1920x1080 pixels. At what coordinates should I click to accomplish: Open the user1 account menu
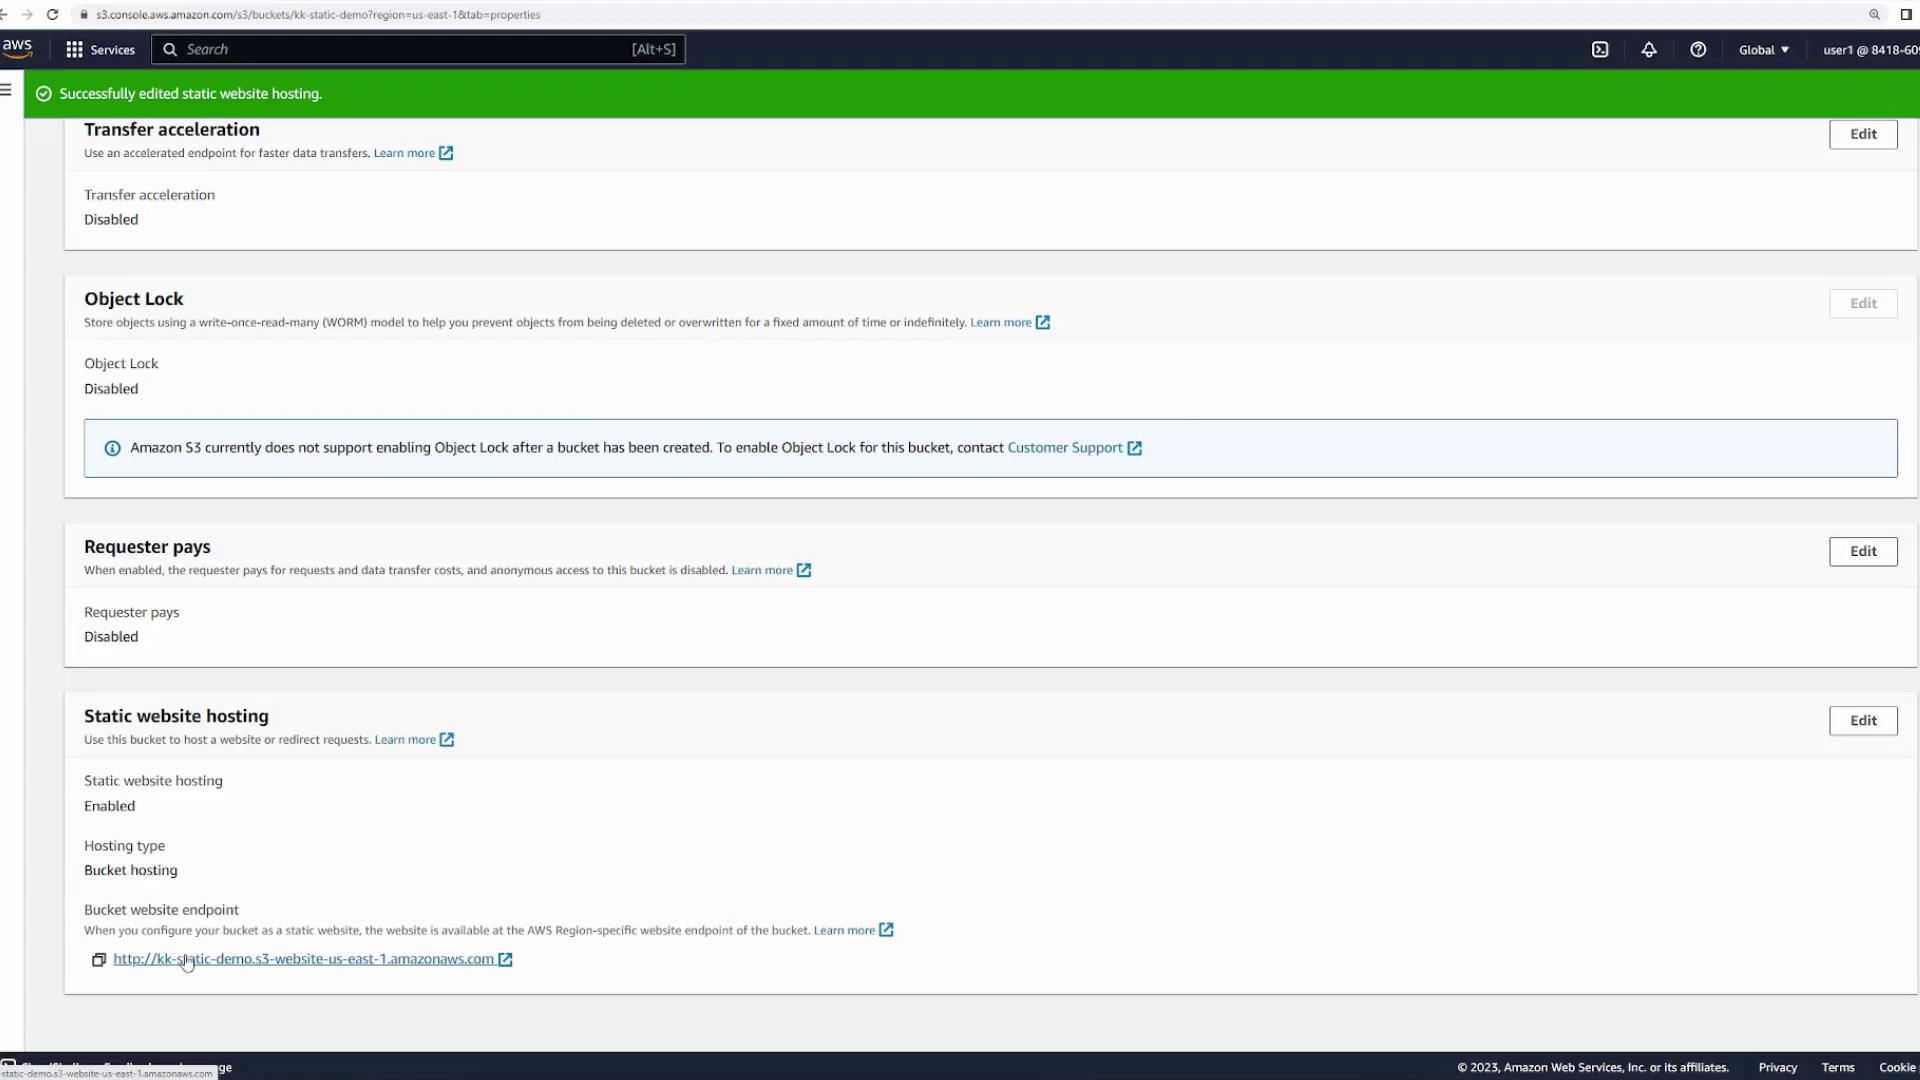pyautogui.click(x=1868, y=50)
